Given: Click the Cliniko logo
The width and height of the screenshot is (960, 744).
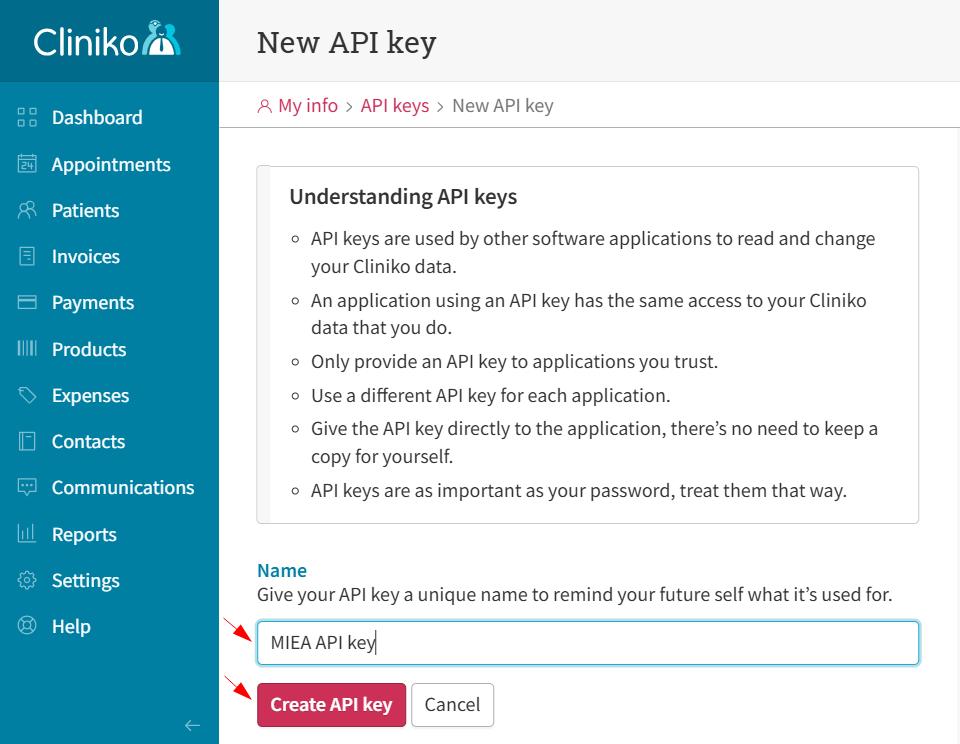Looking at the screenshot, I should click(x=109, y=40).
